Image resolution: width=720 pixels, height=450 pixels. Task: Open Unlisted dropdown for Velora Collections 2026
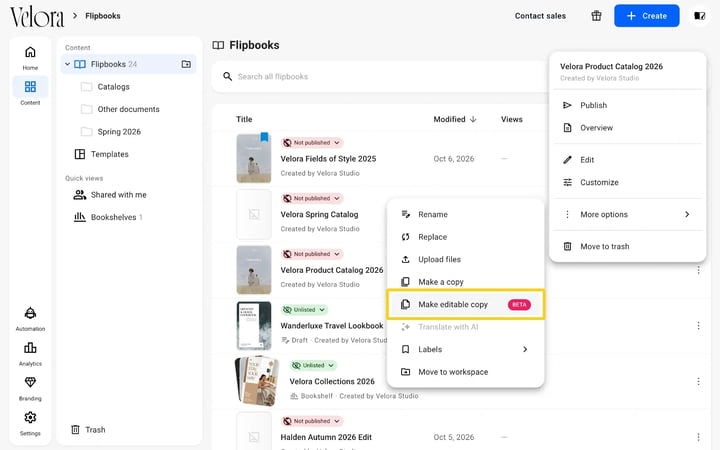(314, 366)
